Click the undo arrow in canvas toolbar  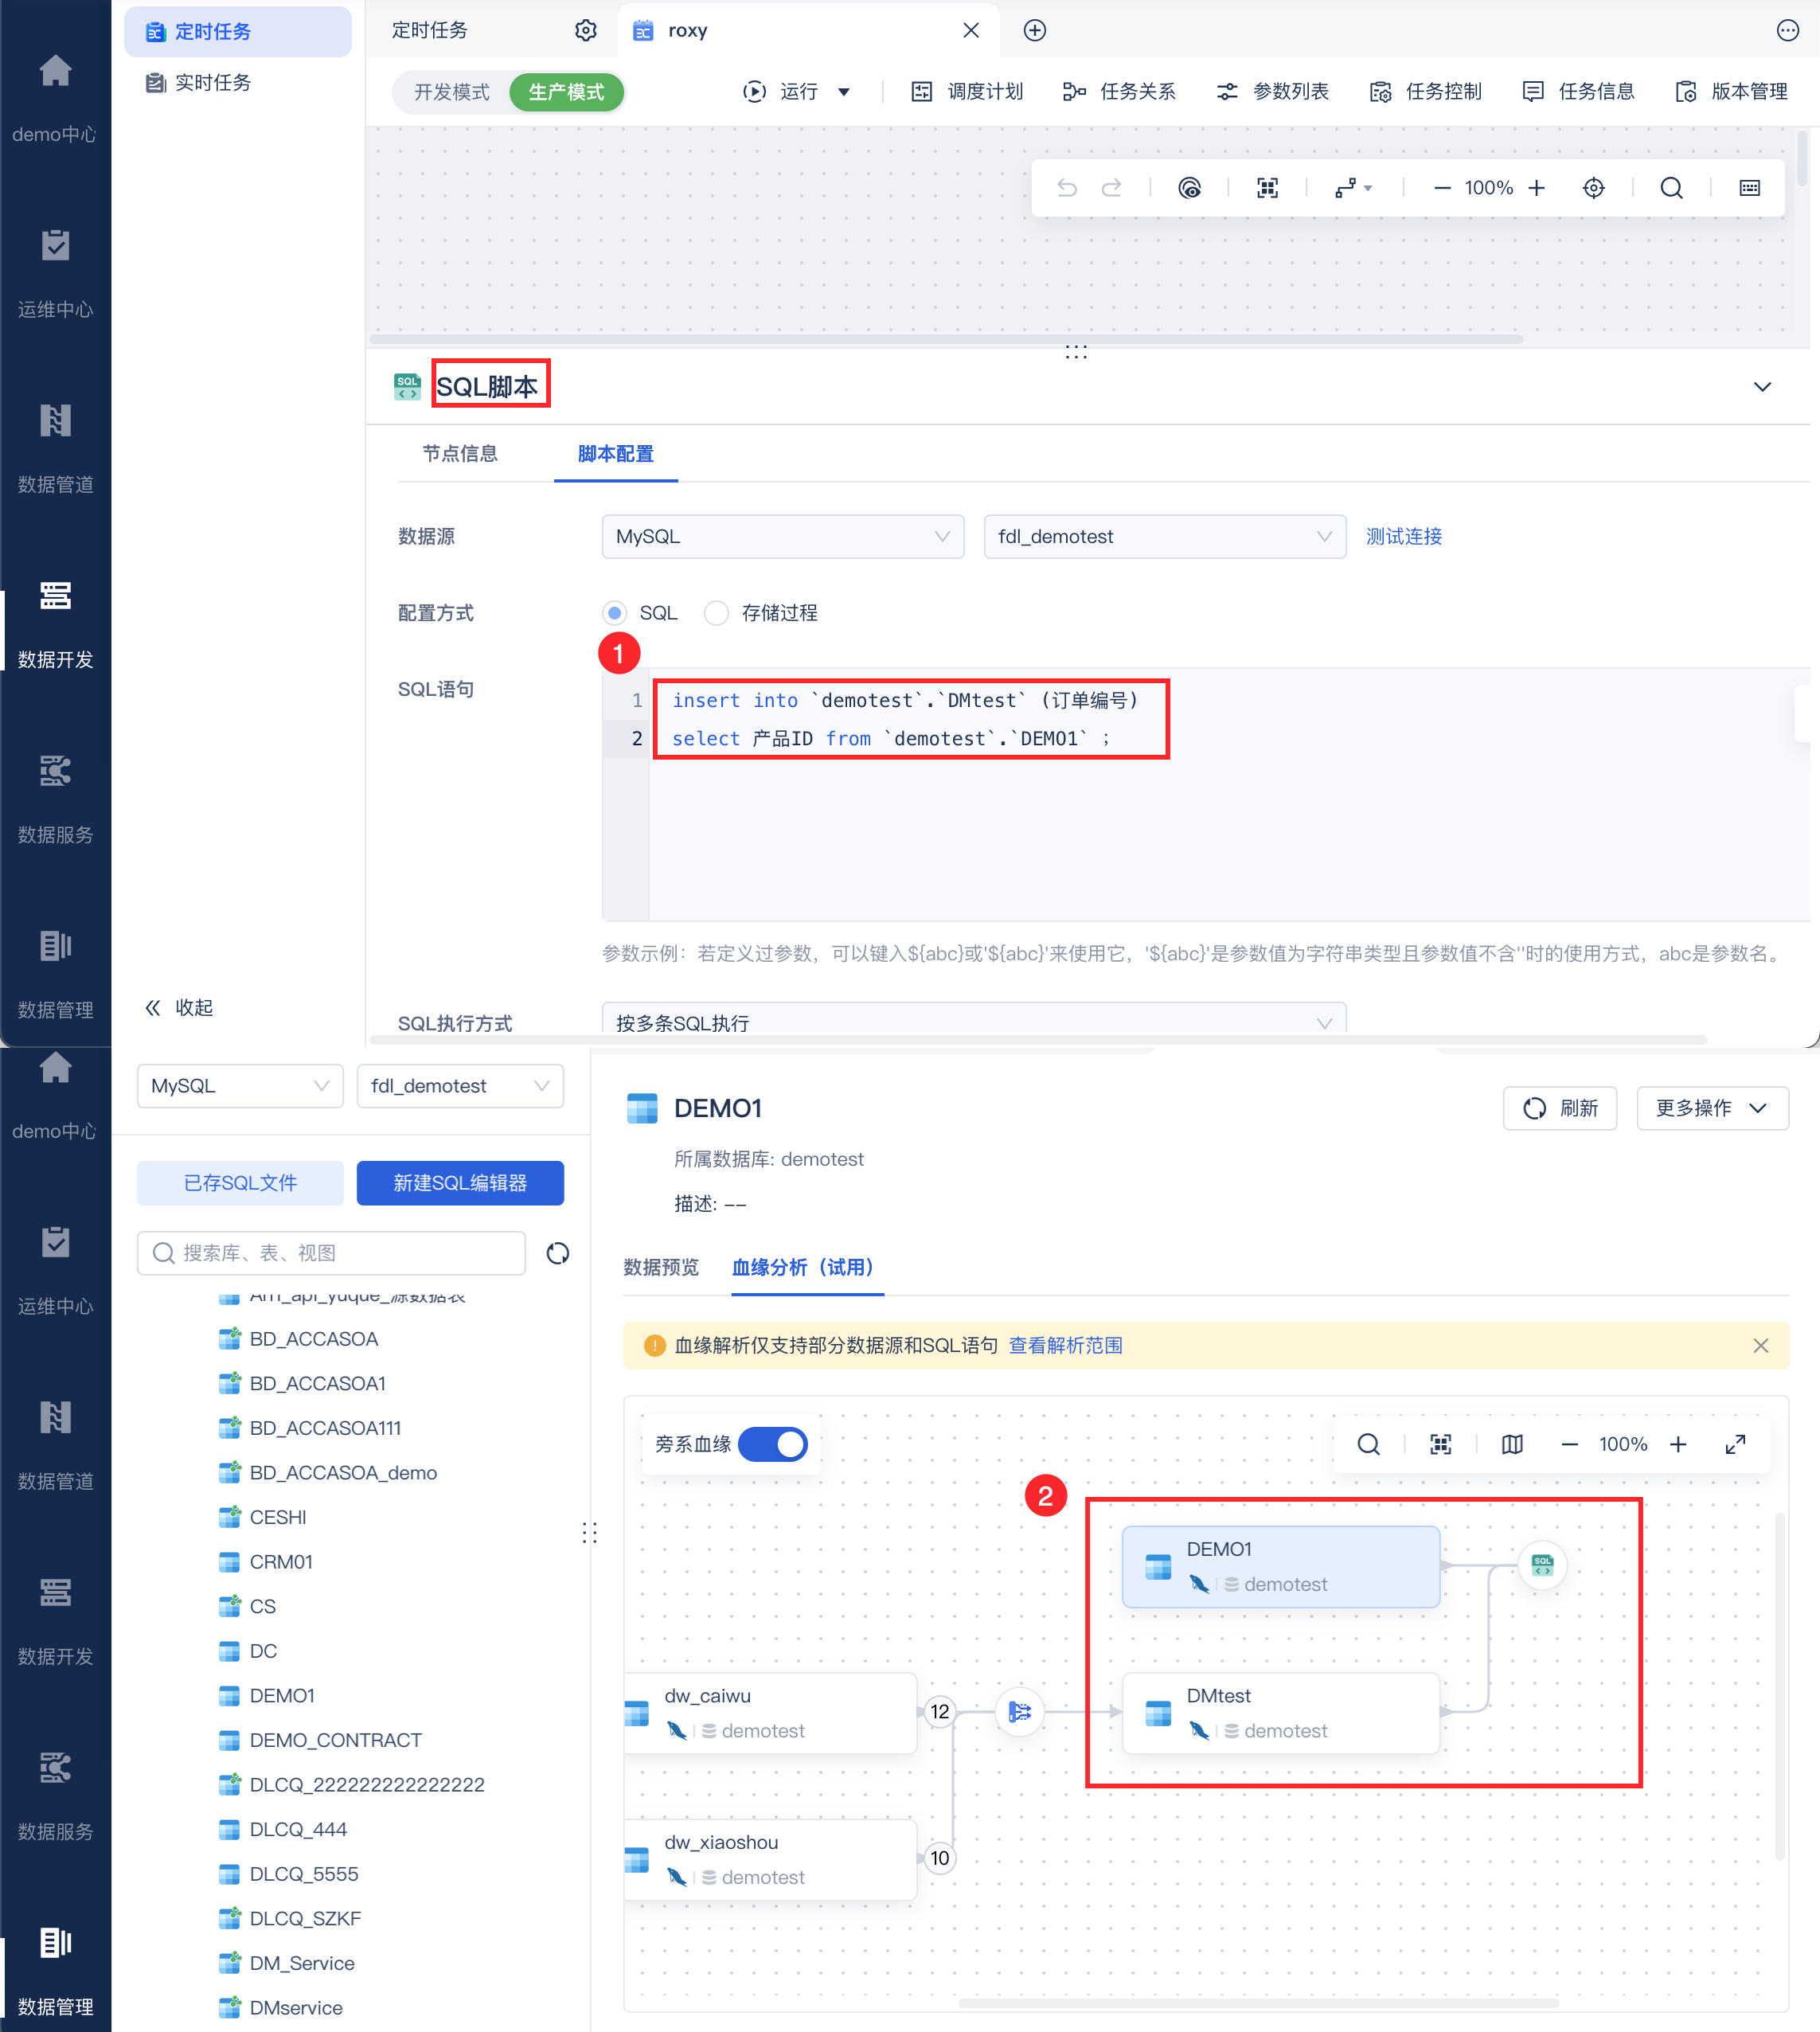point(1066,188)
